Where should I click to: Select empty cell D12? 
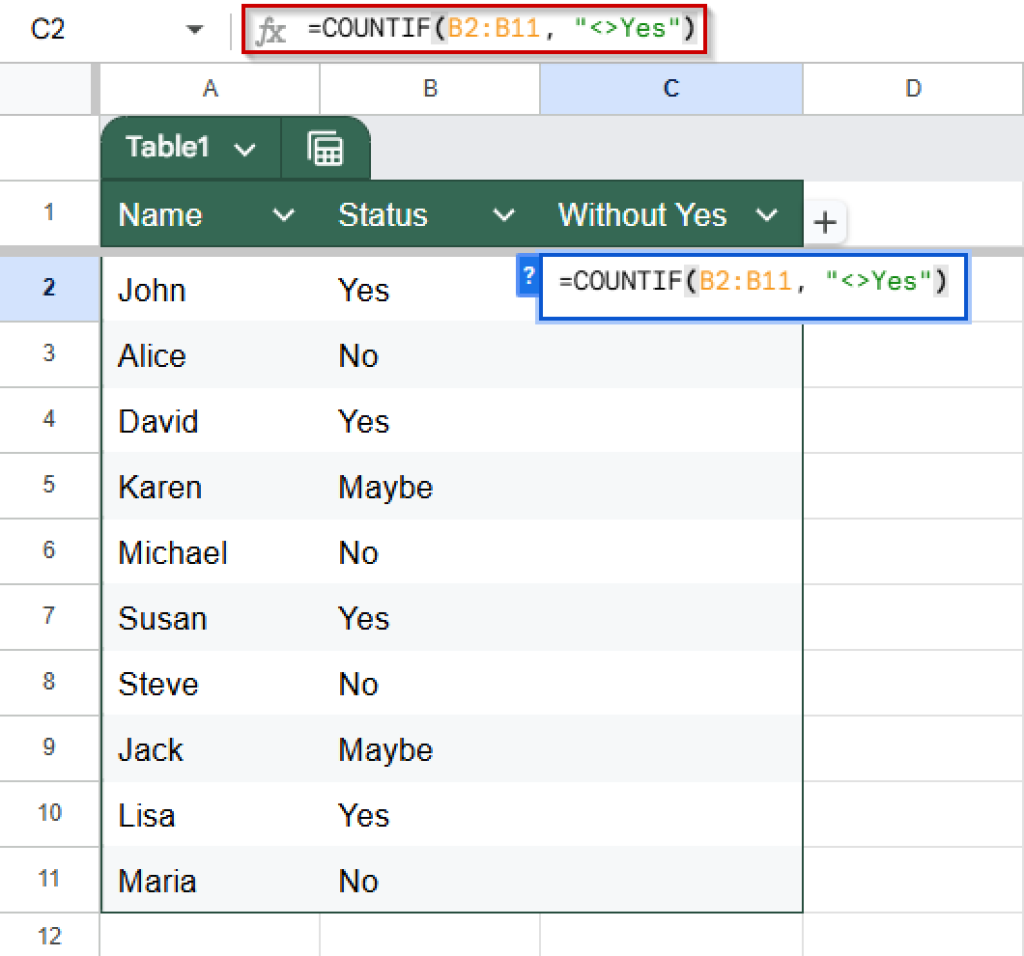pos(913,936)
